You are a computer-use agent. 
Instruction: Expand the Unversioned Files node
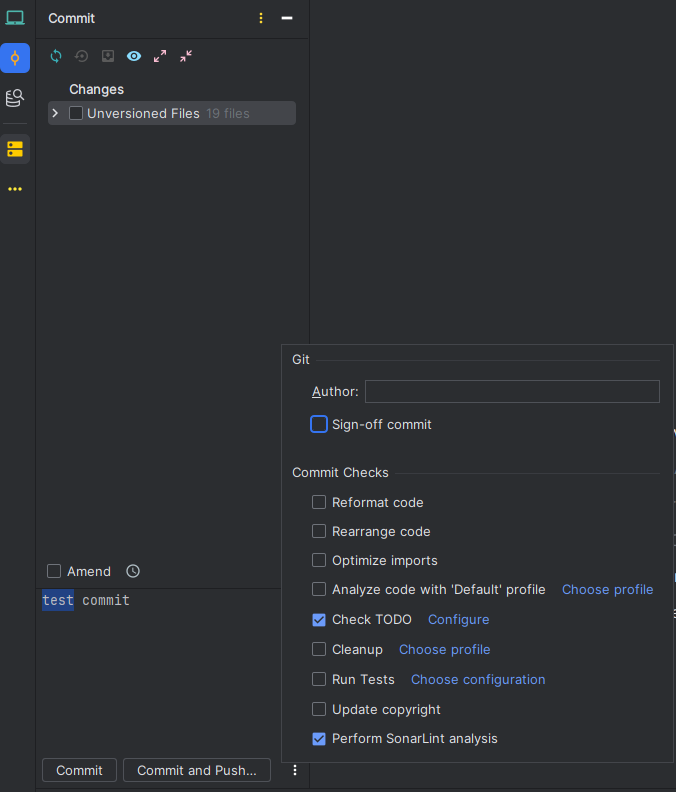[56, 113]
